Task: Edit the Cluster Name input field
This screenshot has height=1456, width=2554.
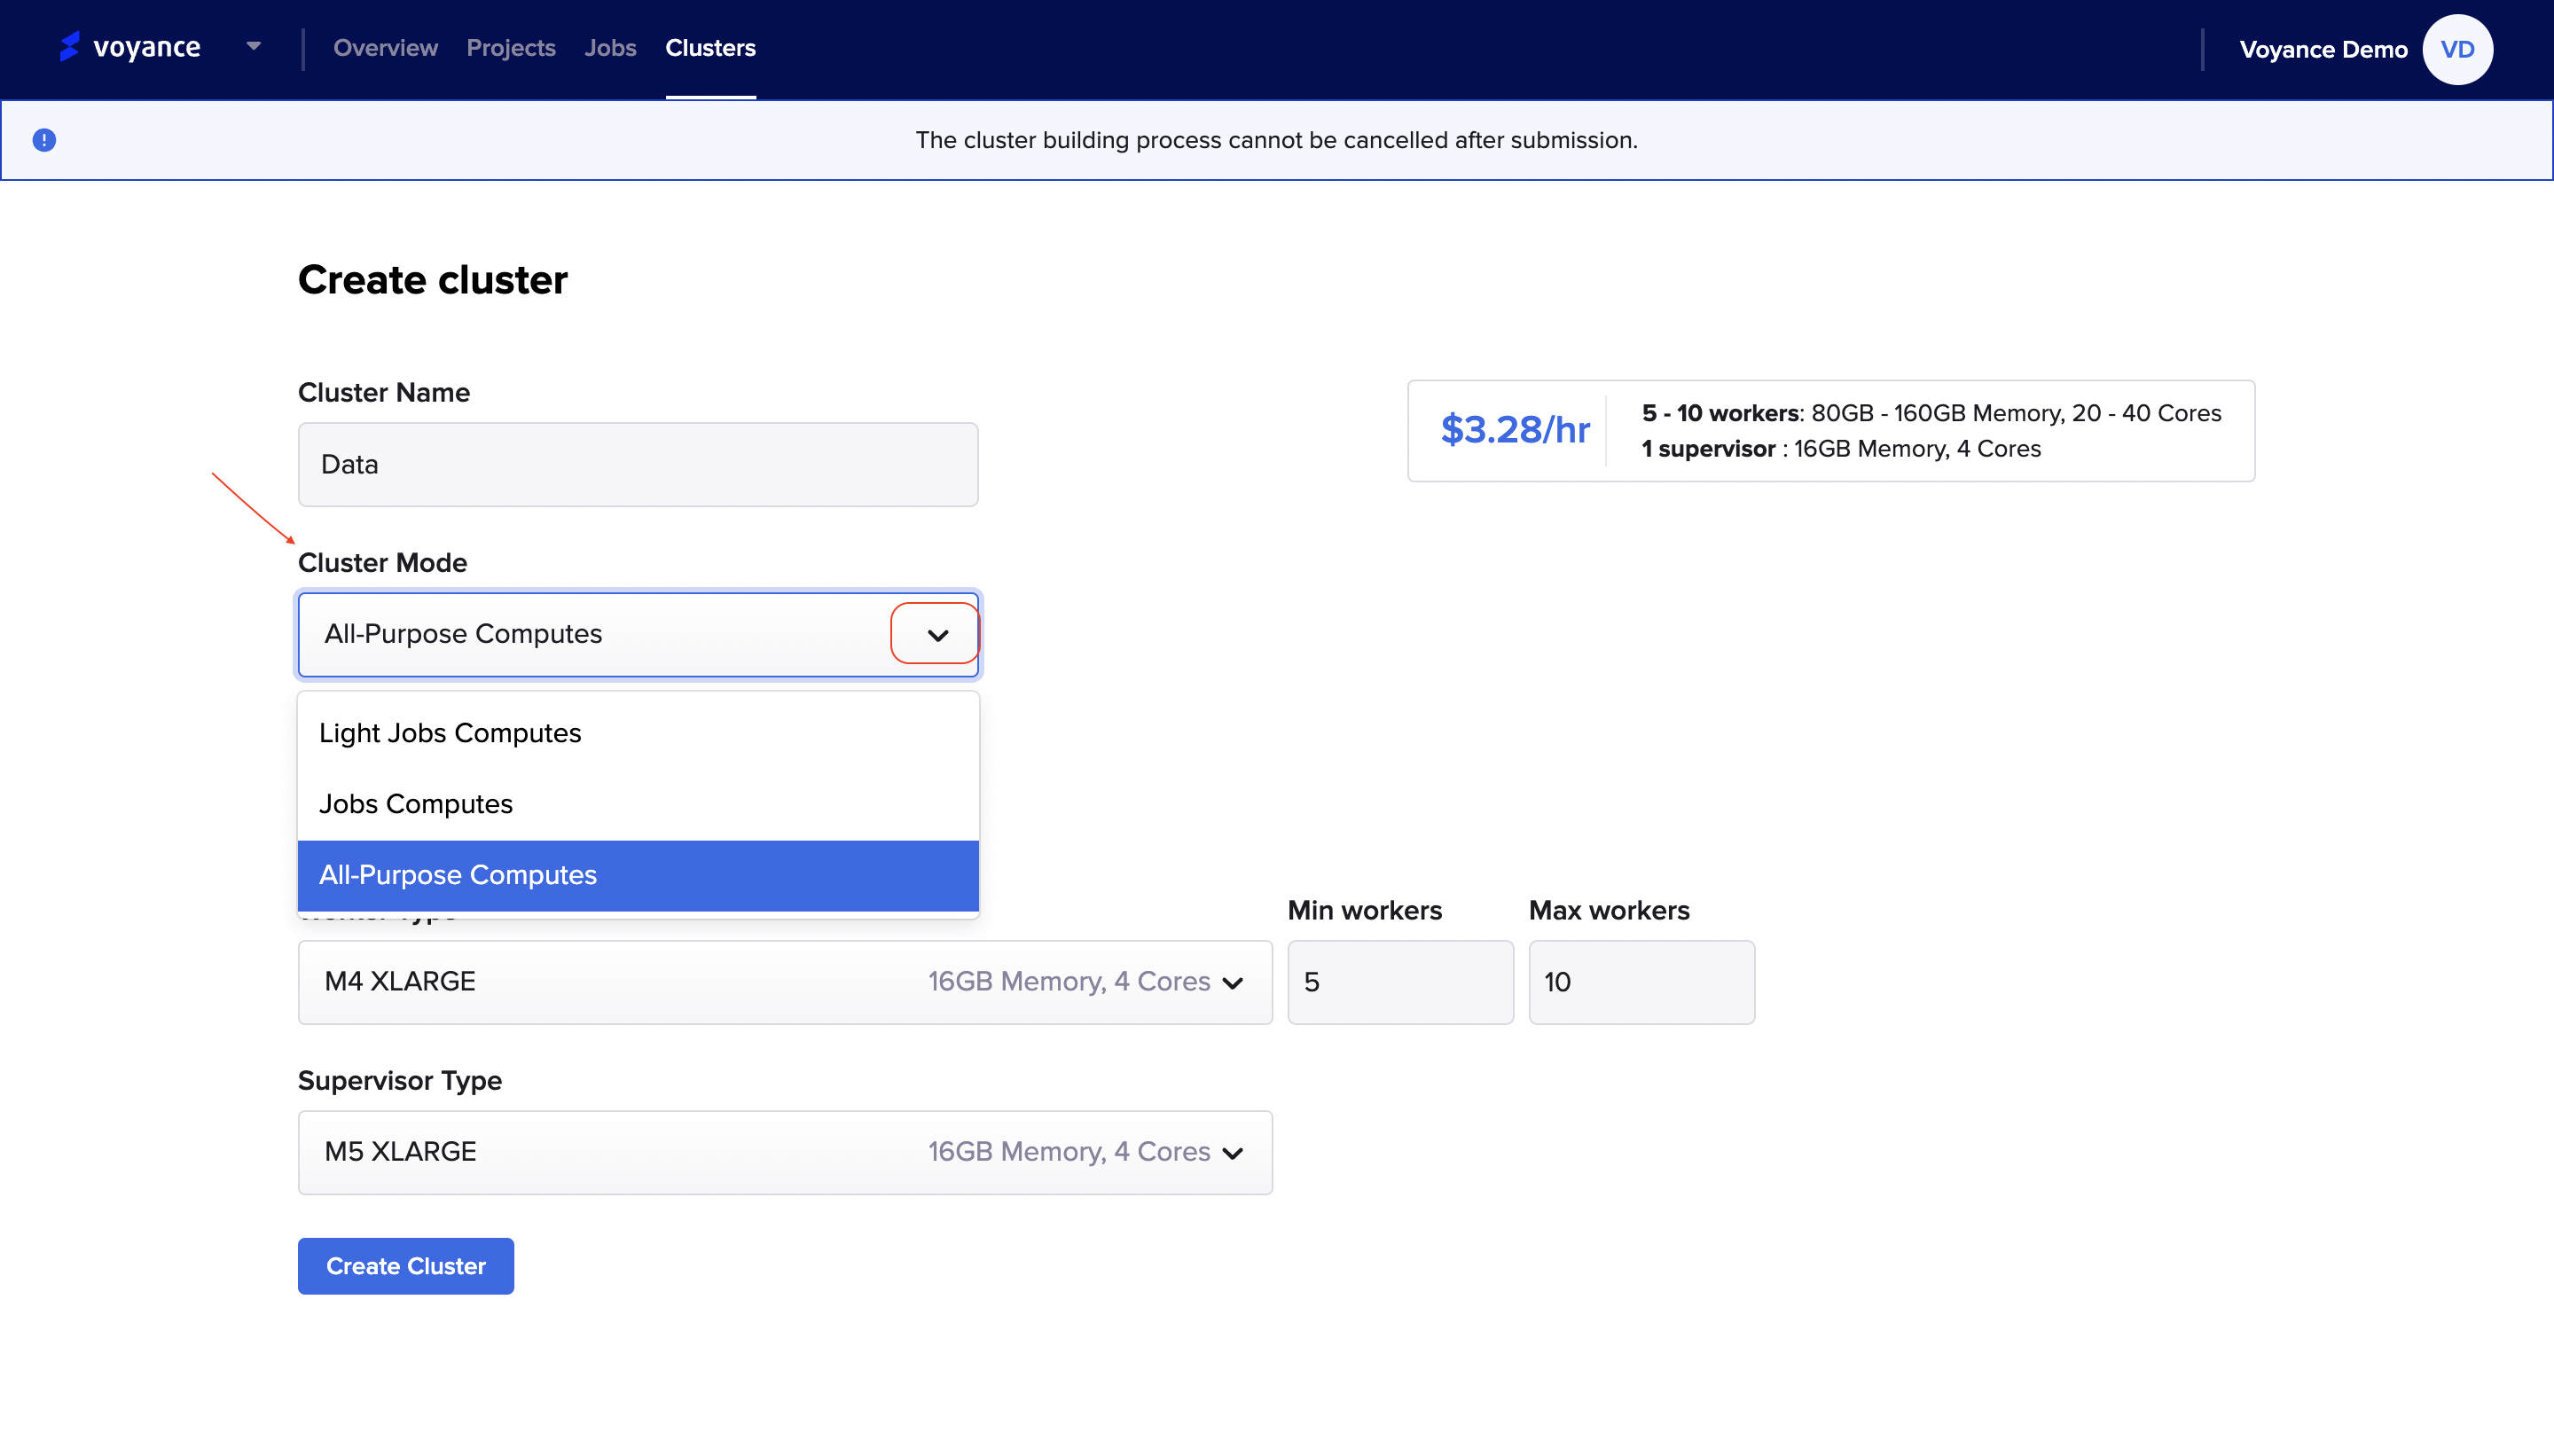Action: coord(638,464)
